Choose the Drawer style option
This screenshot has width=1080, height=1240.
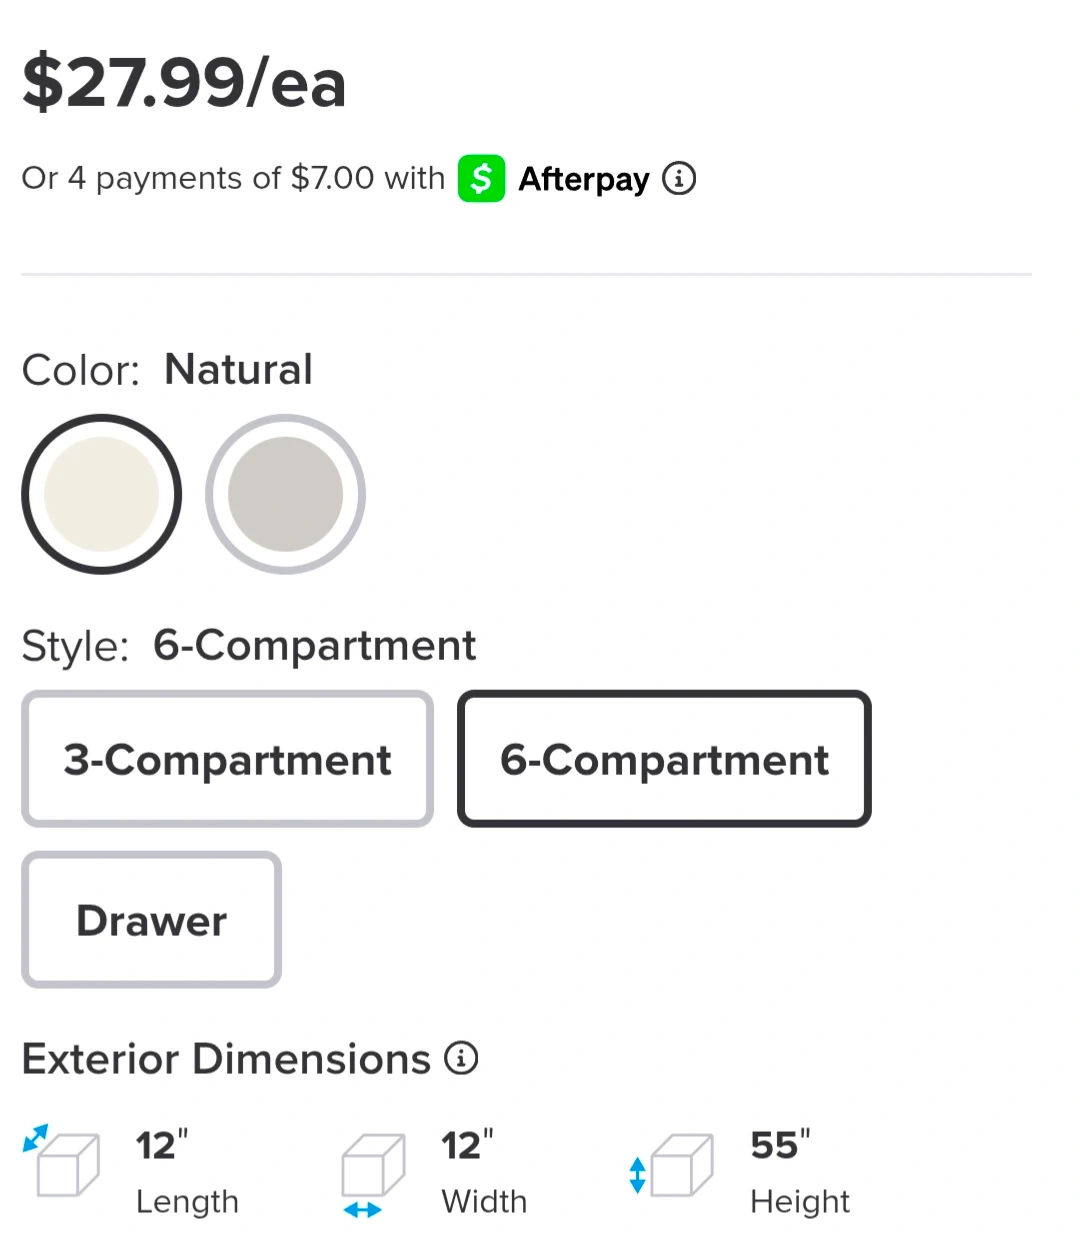(x=151, y=920)
